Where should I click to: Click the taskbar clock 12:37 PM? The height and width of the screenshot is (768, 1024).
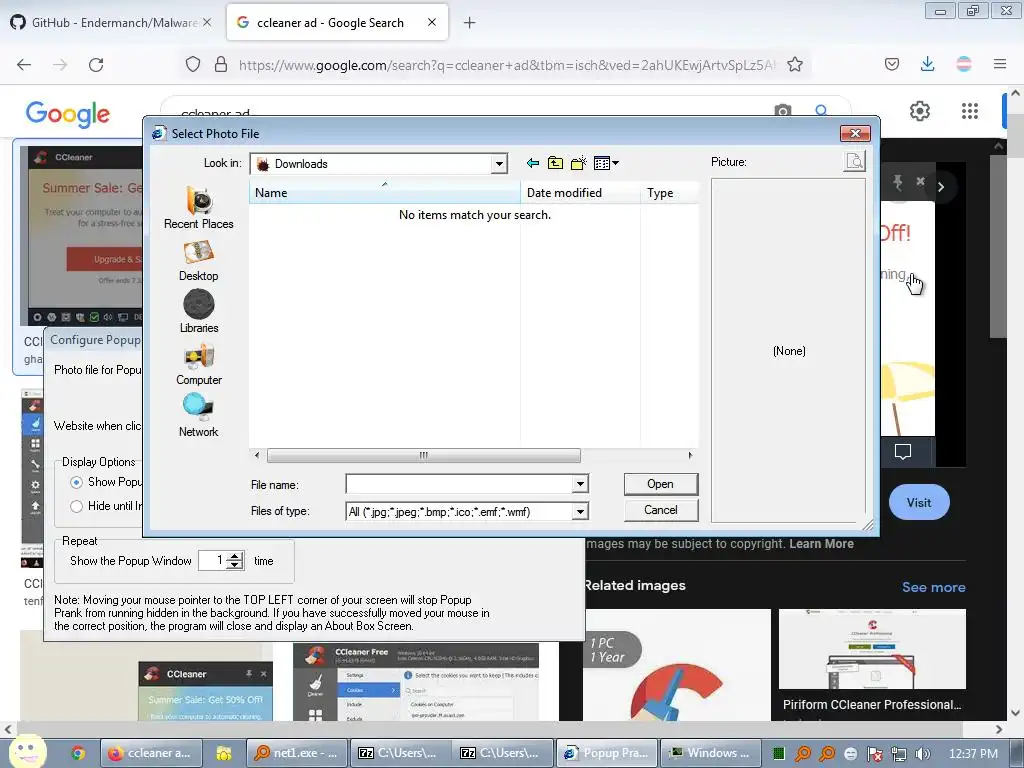click(973, 754)
